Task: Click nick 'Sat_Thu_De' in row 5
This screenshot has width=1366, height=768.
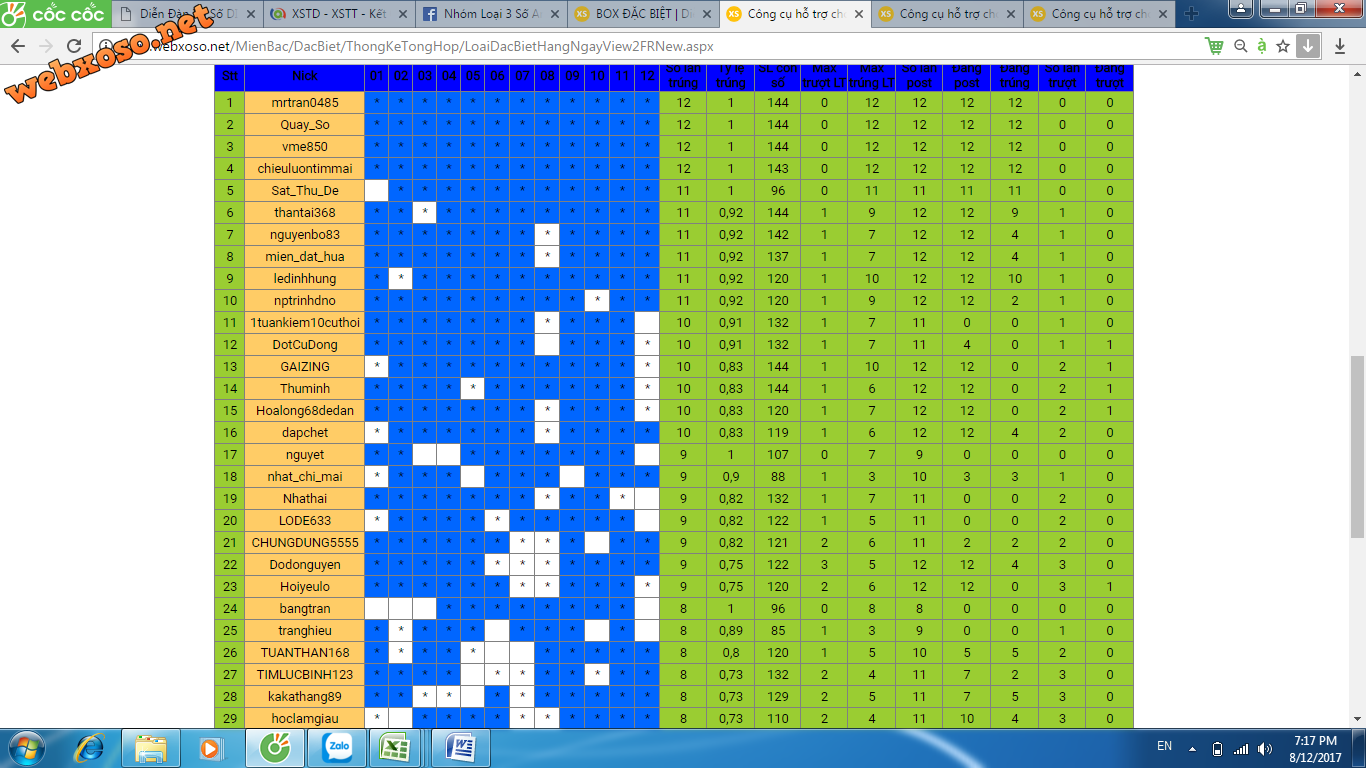Action: (305, 190)
